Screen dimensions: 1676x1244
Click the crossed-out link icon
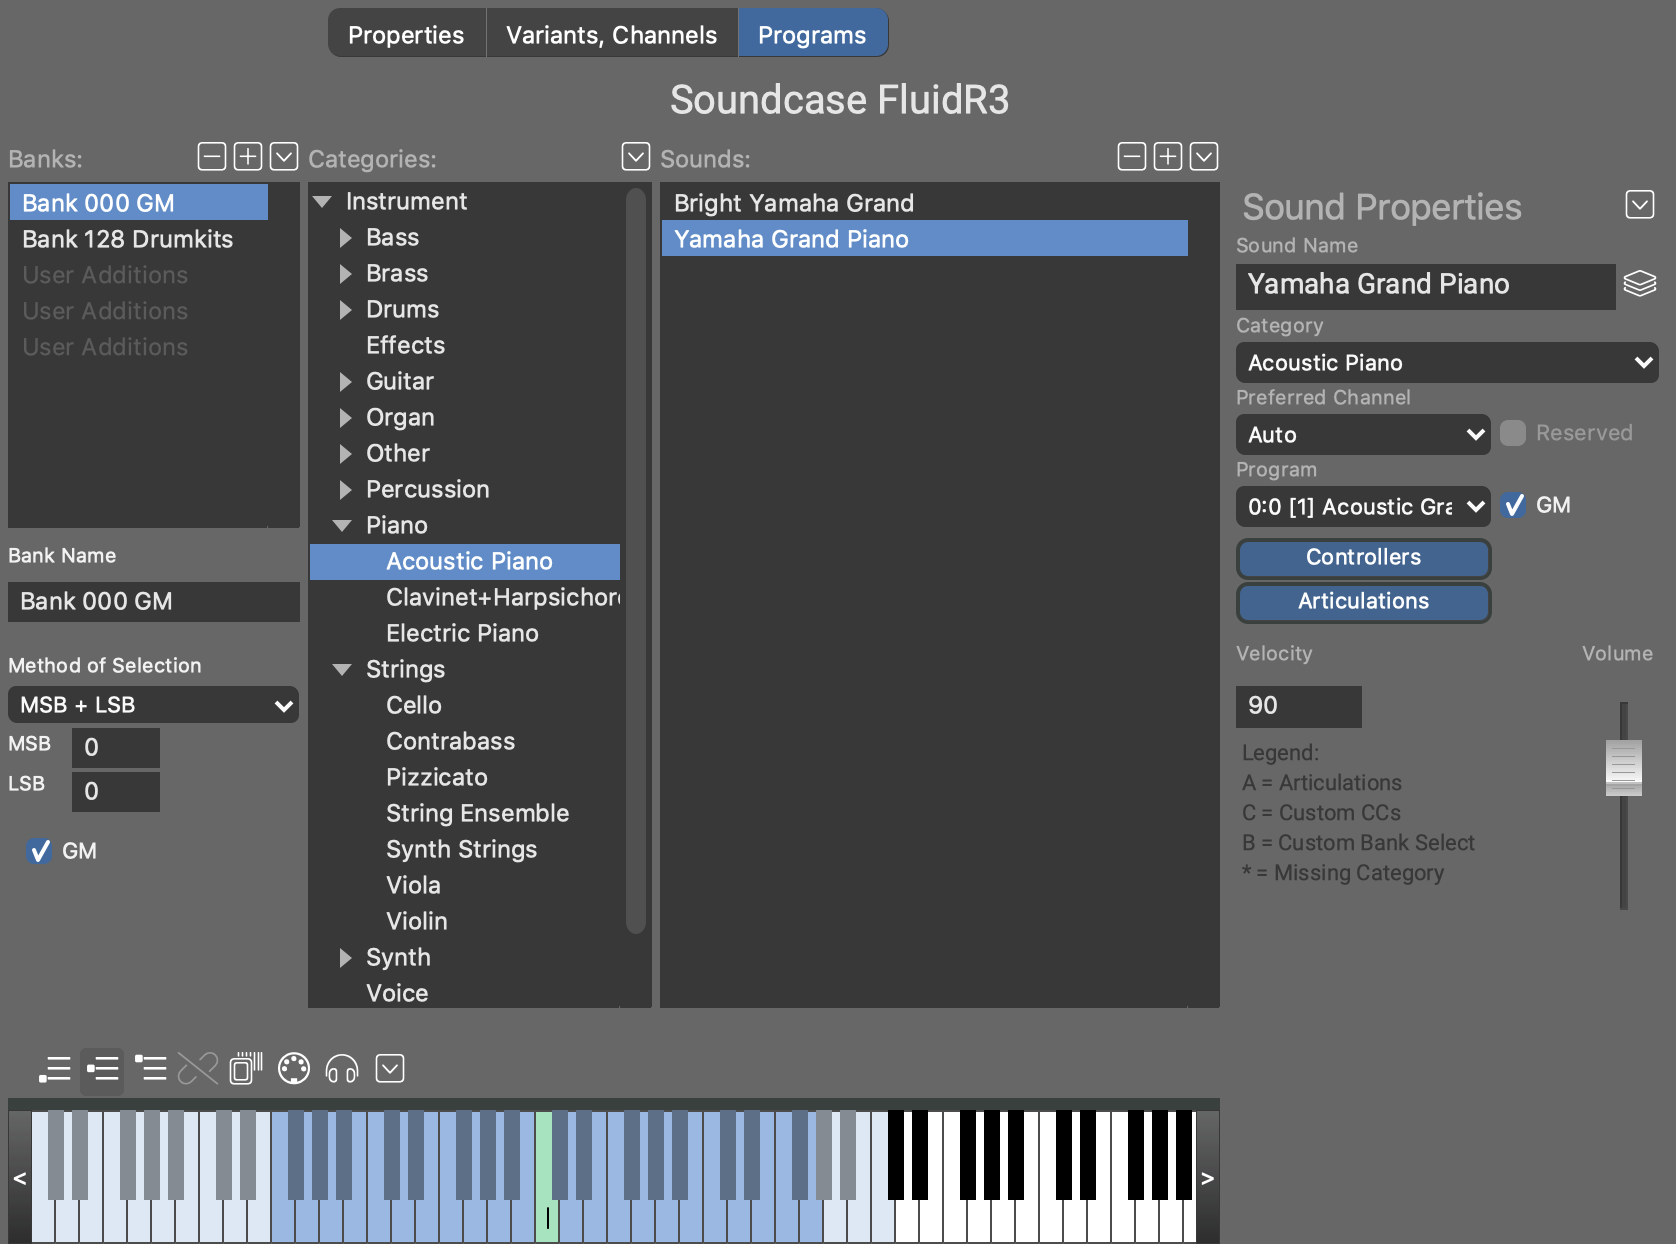point(198,1069)
